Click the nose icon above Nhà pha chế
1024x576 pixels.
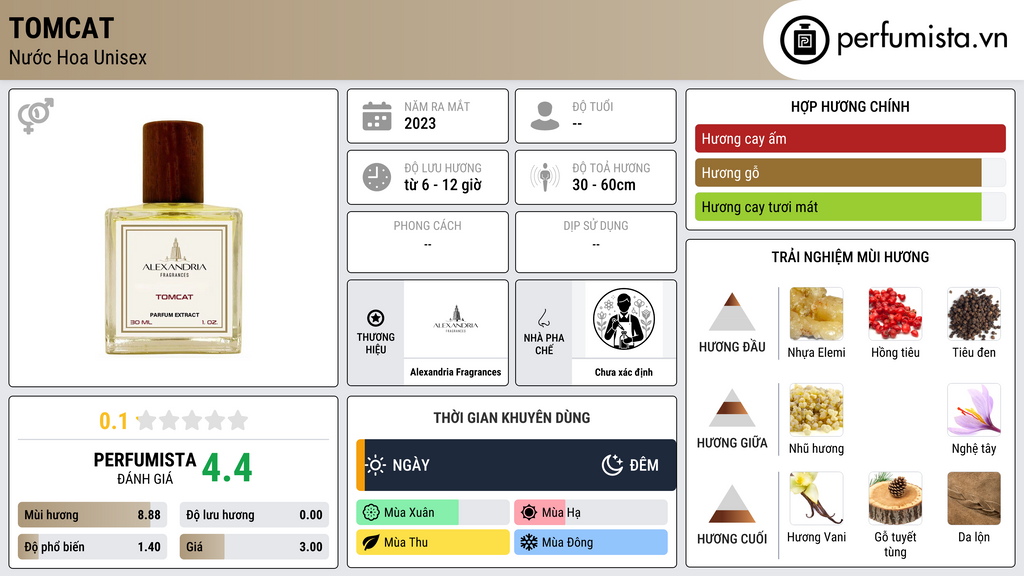543,318
